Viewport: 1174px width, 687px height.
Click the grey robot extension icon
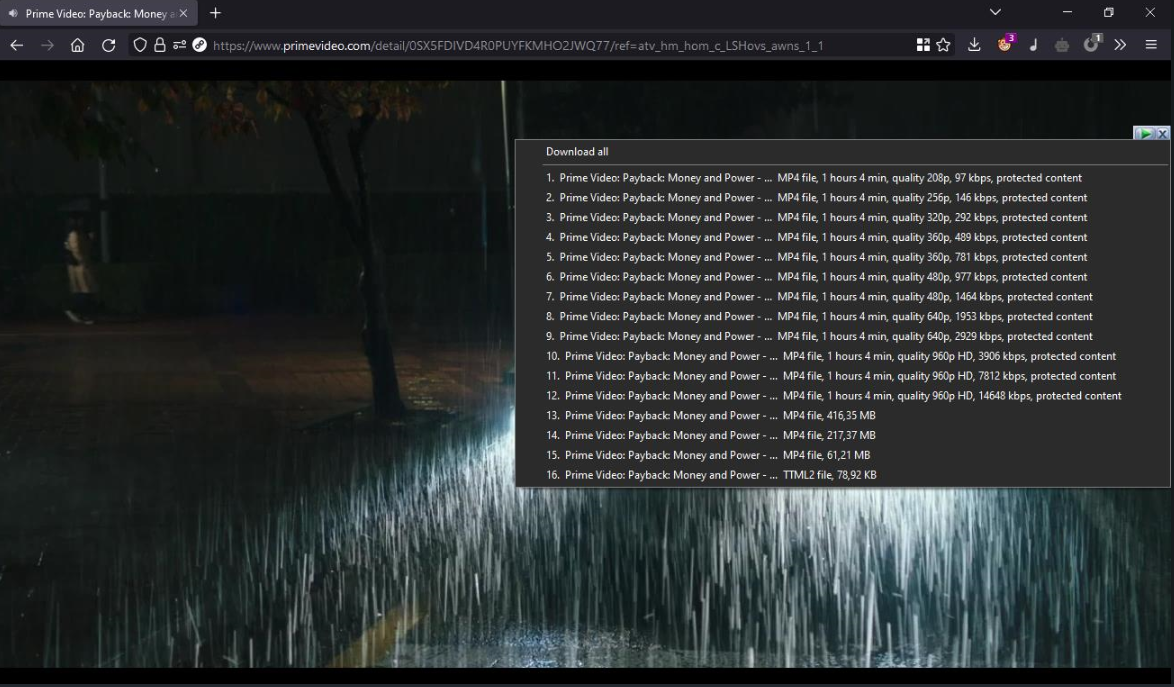(x=1062, y=46)
